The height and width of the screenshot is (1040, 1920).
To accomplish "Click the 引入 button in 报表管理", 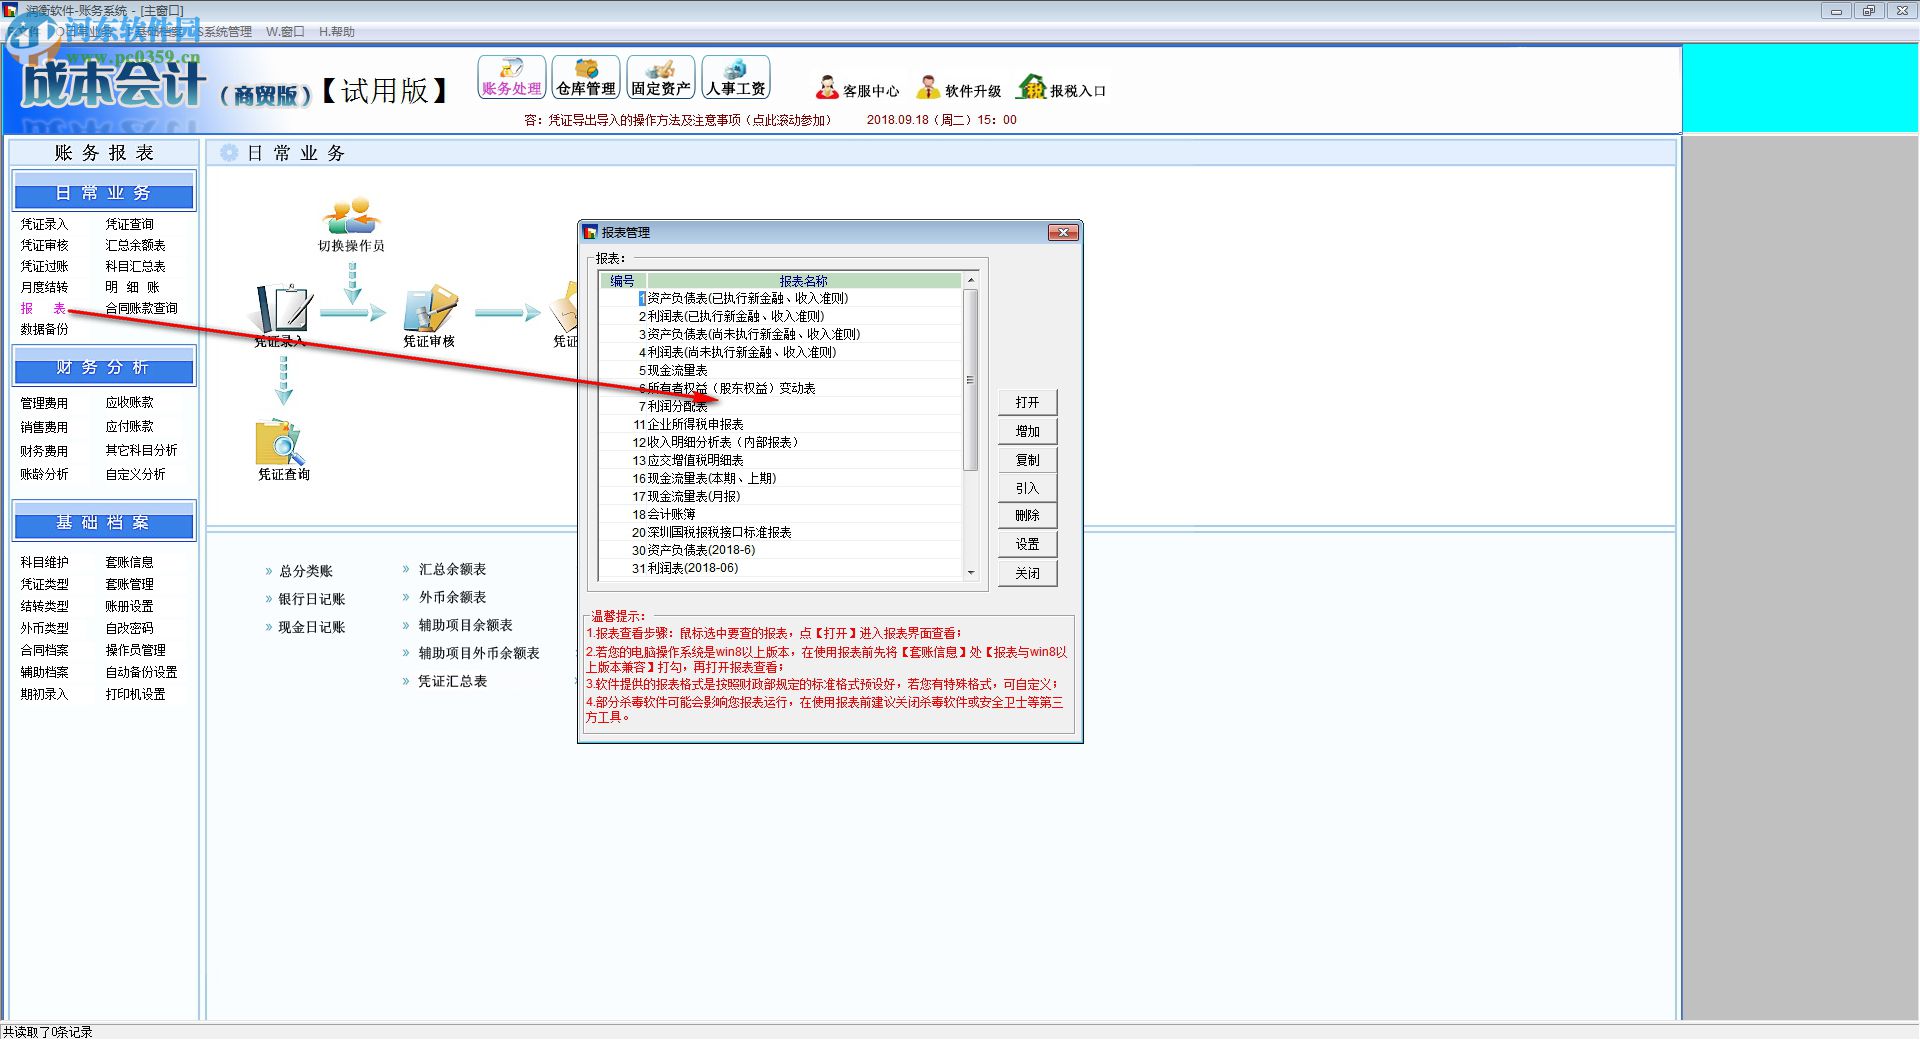I will [x=1027, y=488].
